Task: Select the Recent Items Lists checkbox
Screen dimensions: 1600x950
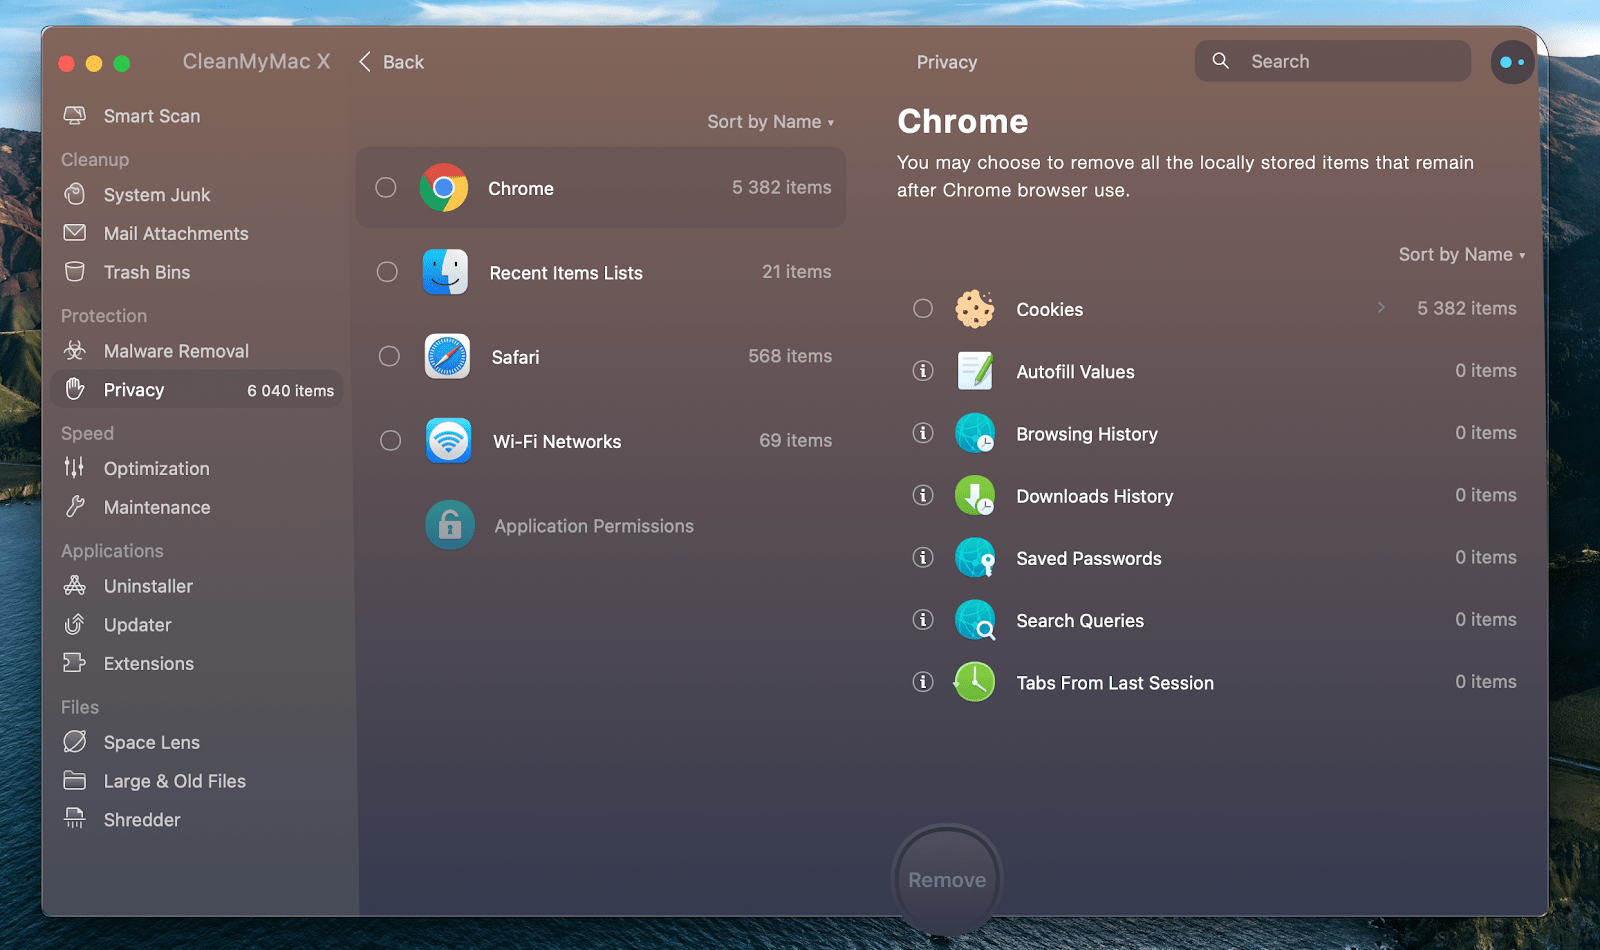Action: (387, 272)
